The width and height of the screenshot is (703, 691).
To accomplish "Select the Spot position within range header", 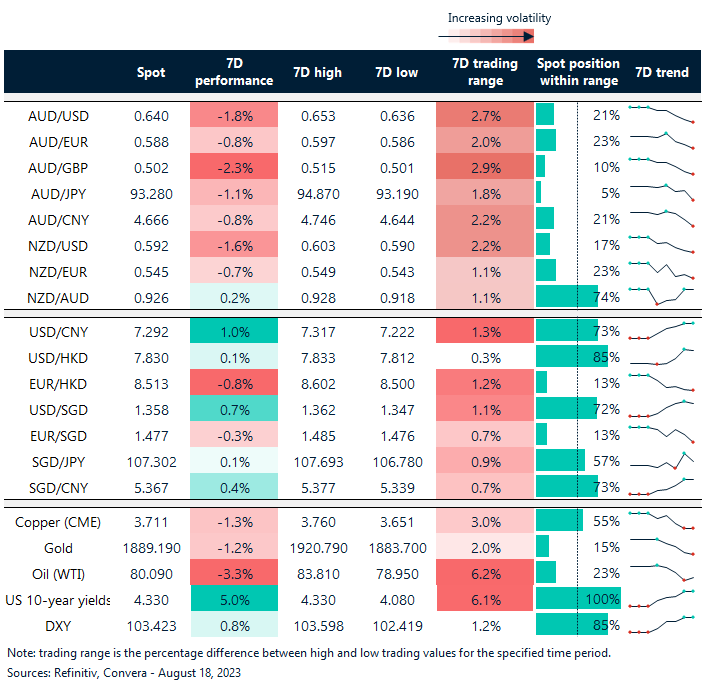I will (578, 72).
